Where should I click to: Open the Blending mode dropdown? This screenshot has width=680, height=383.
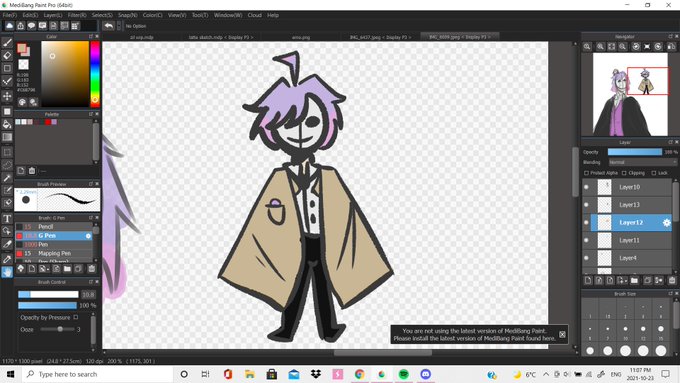[x=642, y=162]
